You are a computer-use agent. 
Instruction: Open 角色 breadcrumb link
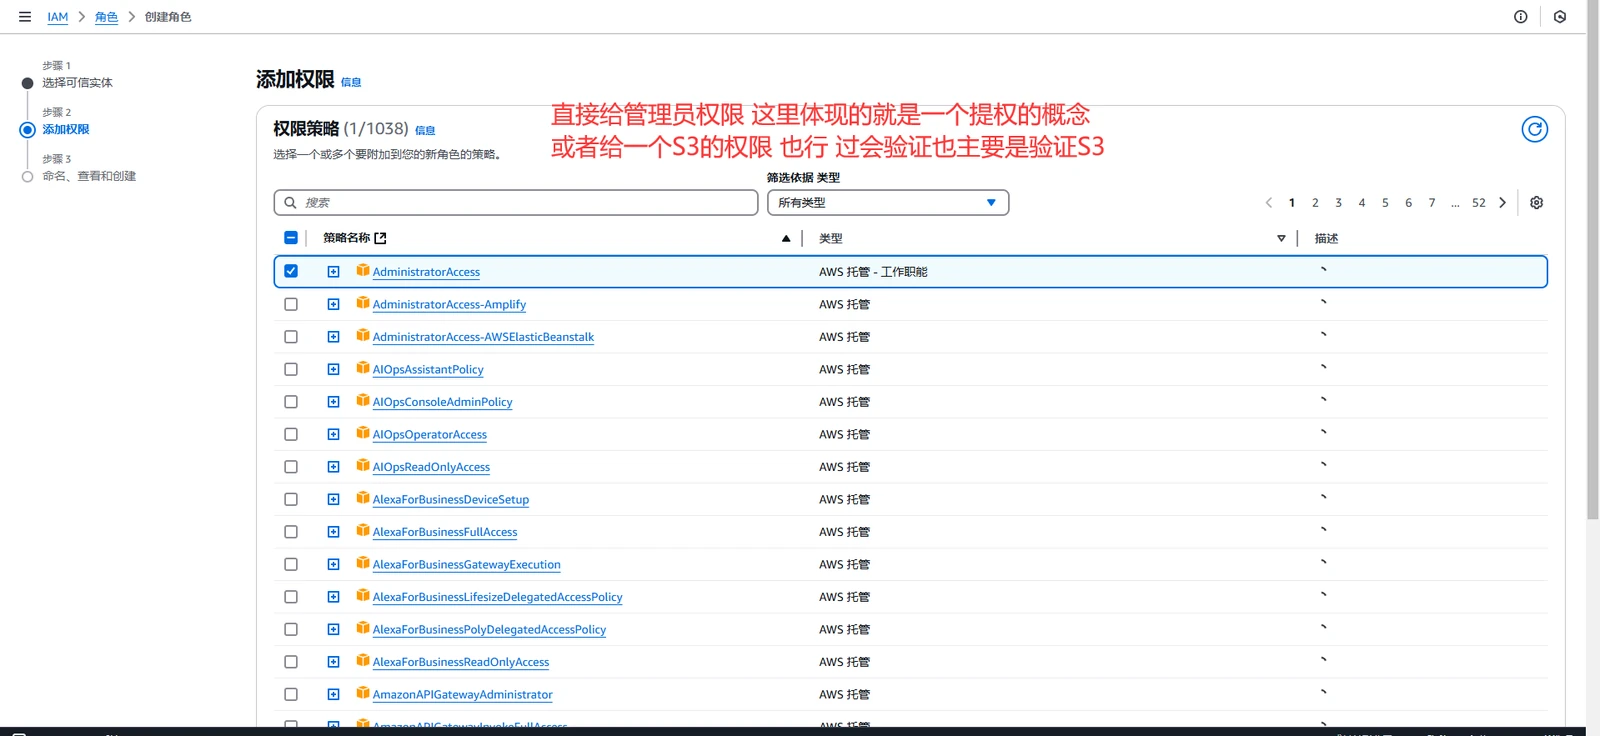tap(106, 17)
